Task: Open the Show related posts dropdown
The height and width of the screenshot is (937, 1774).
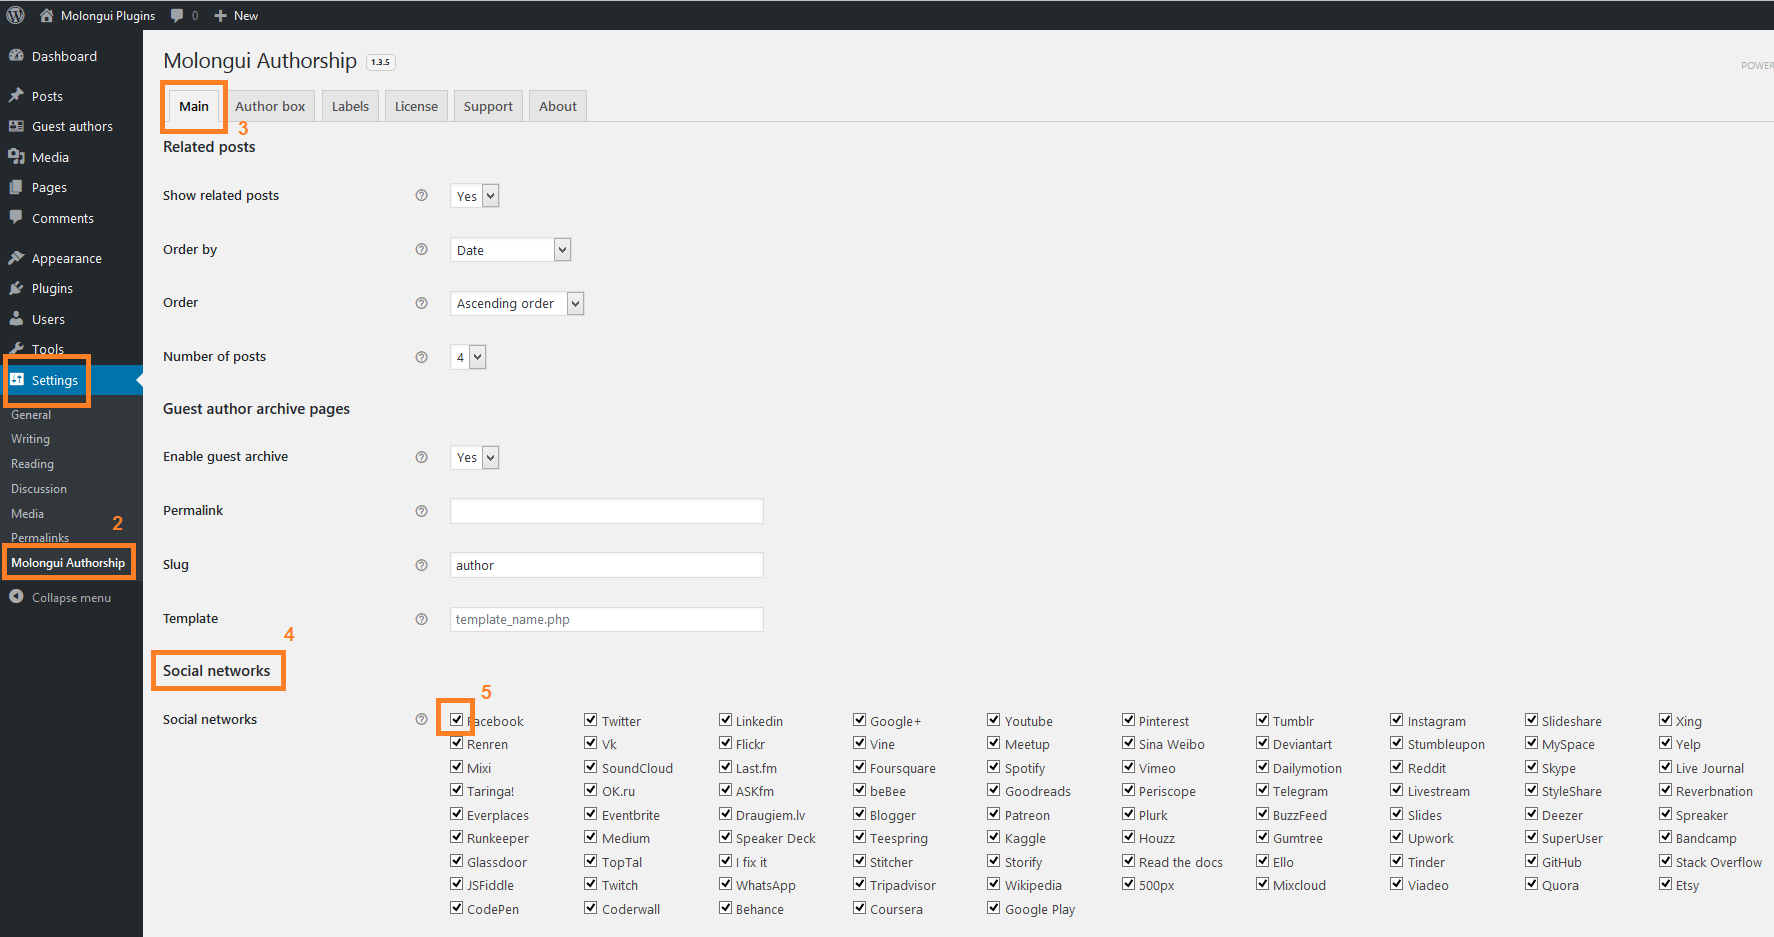Action: 474,196
